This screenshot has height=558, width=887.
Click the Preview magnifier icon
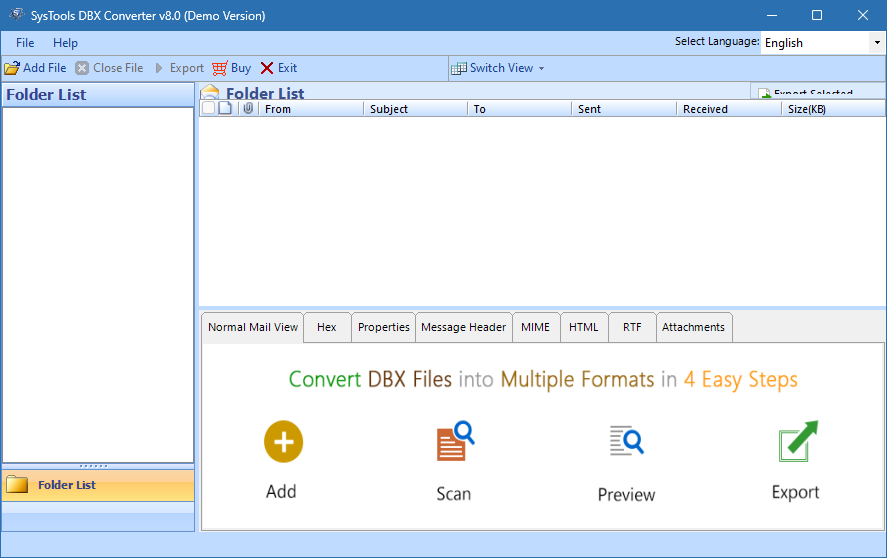coord(626,441)
